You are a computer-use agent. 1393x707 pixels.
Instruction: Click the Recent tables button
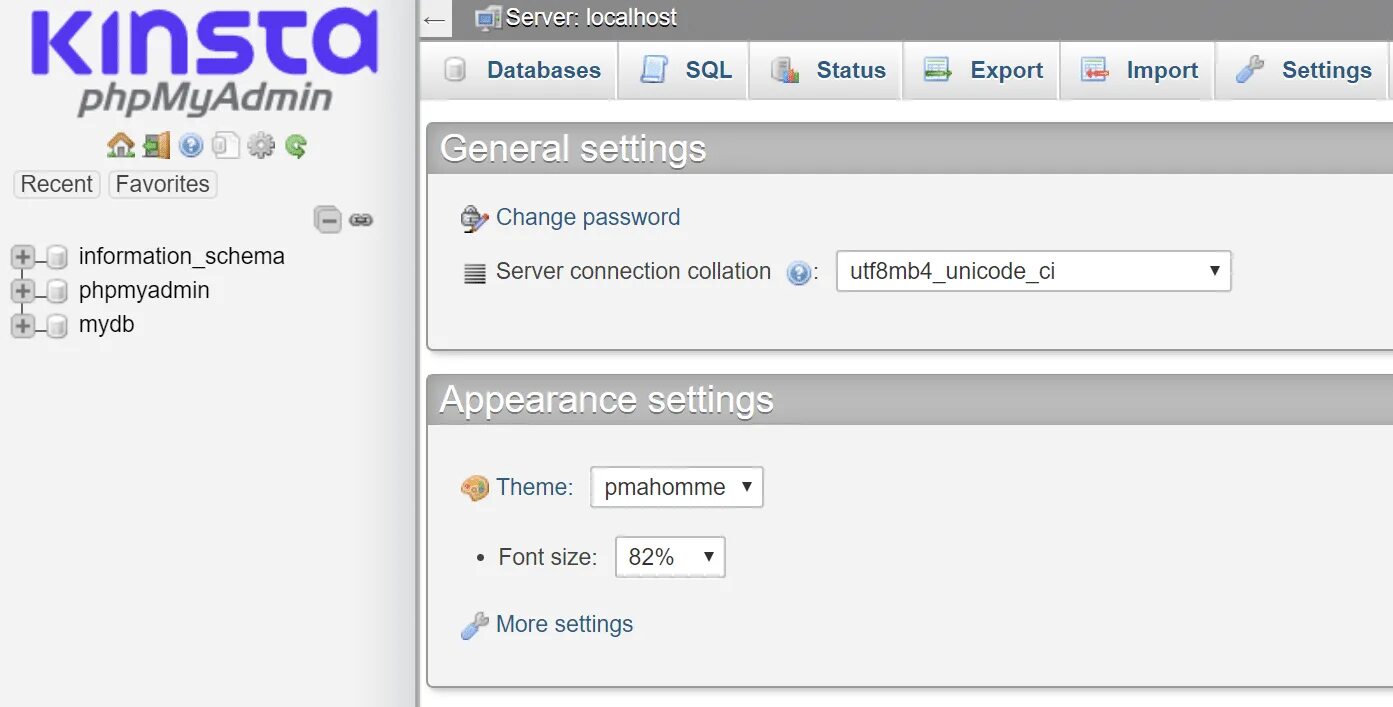pyautogui.click(x=56, y=184)
